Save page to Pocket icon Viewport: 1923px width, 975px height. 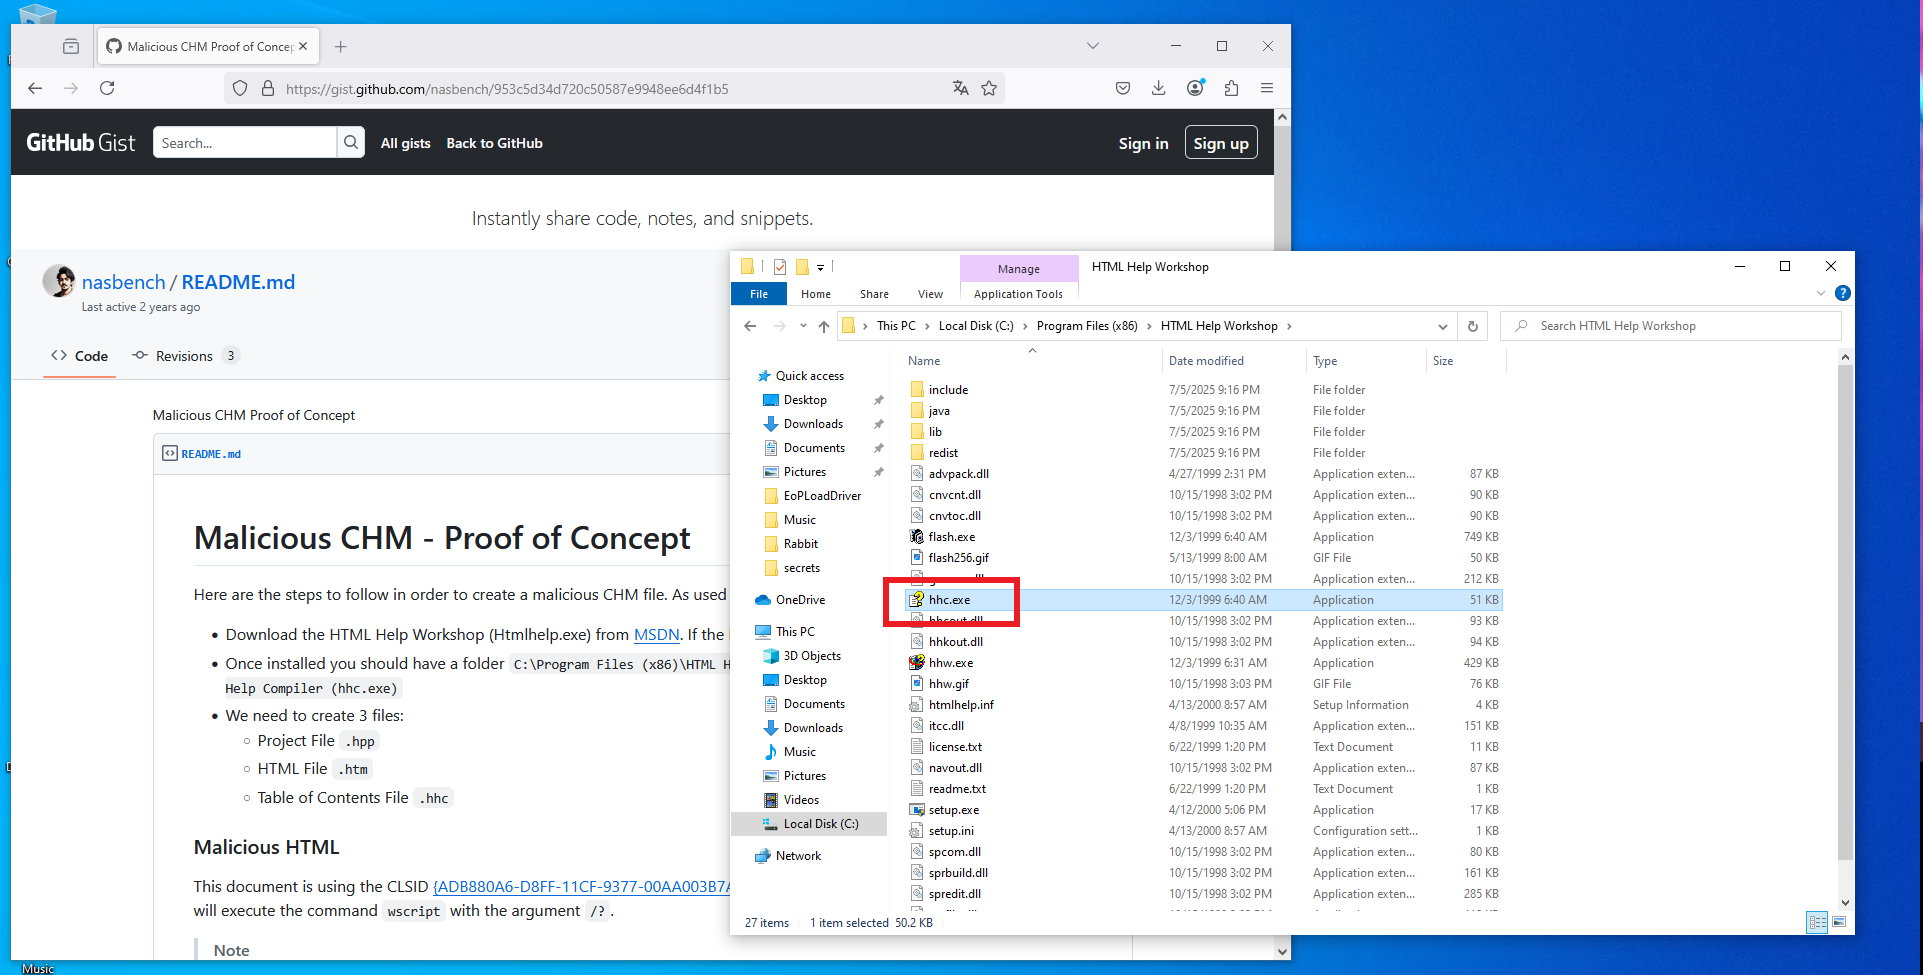coord(1123,88)
